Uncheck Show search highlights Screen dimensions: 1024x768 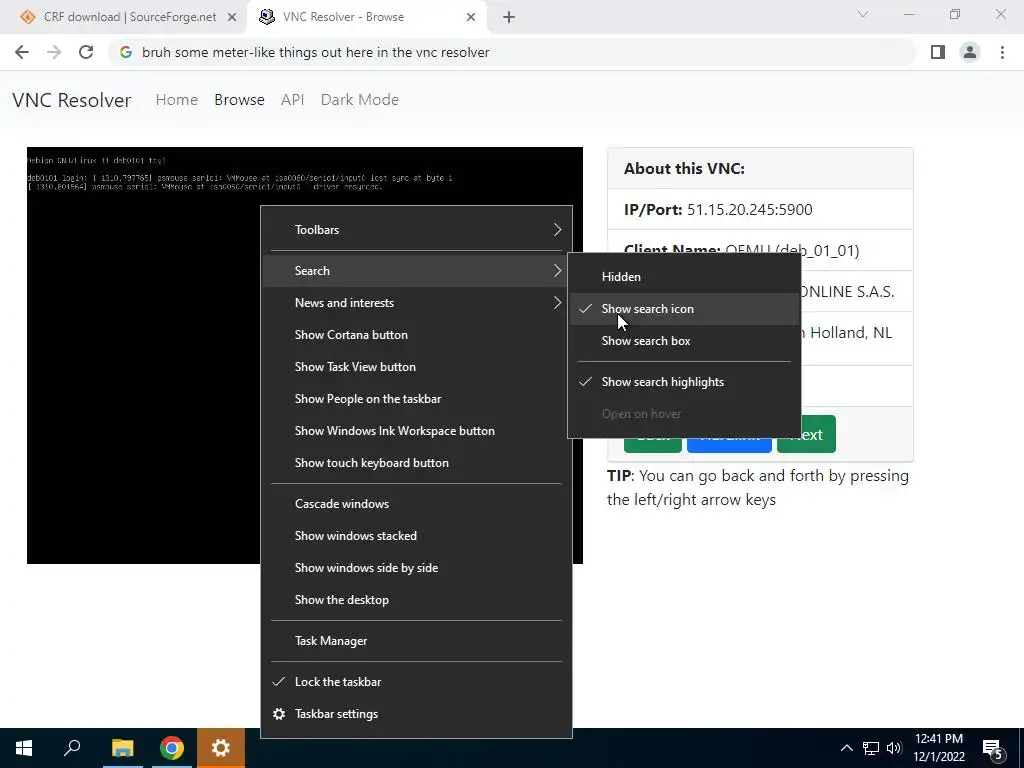pos(684,382)
